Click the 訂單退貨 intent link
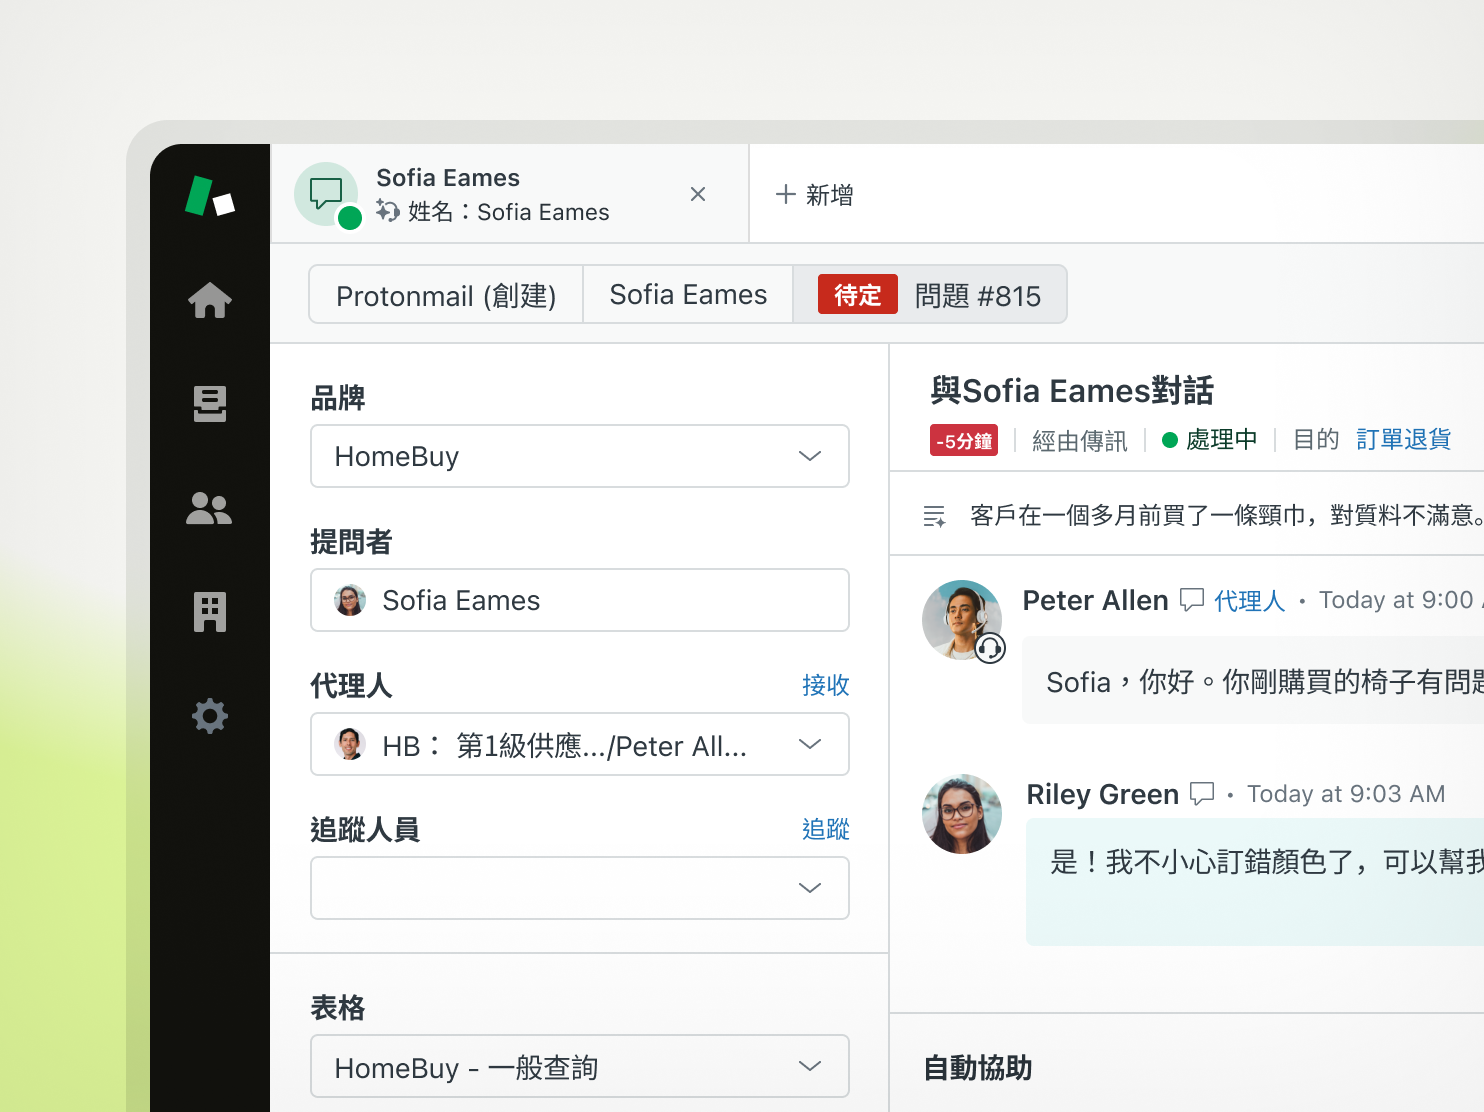 [x=1403, y=440]
